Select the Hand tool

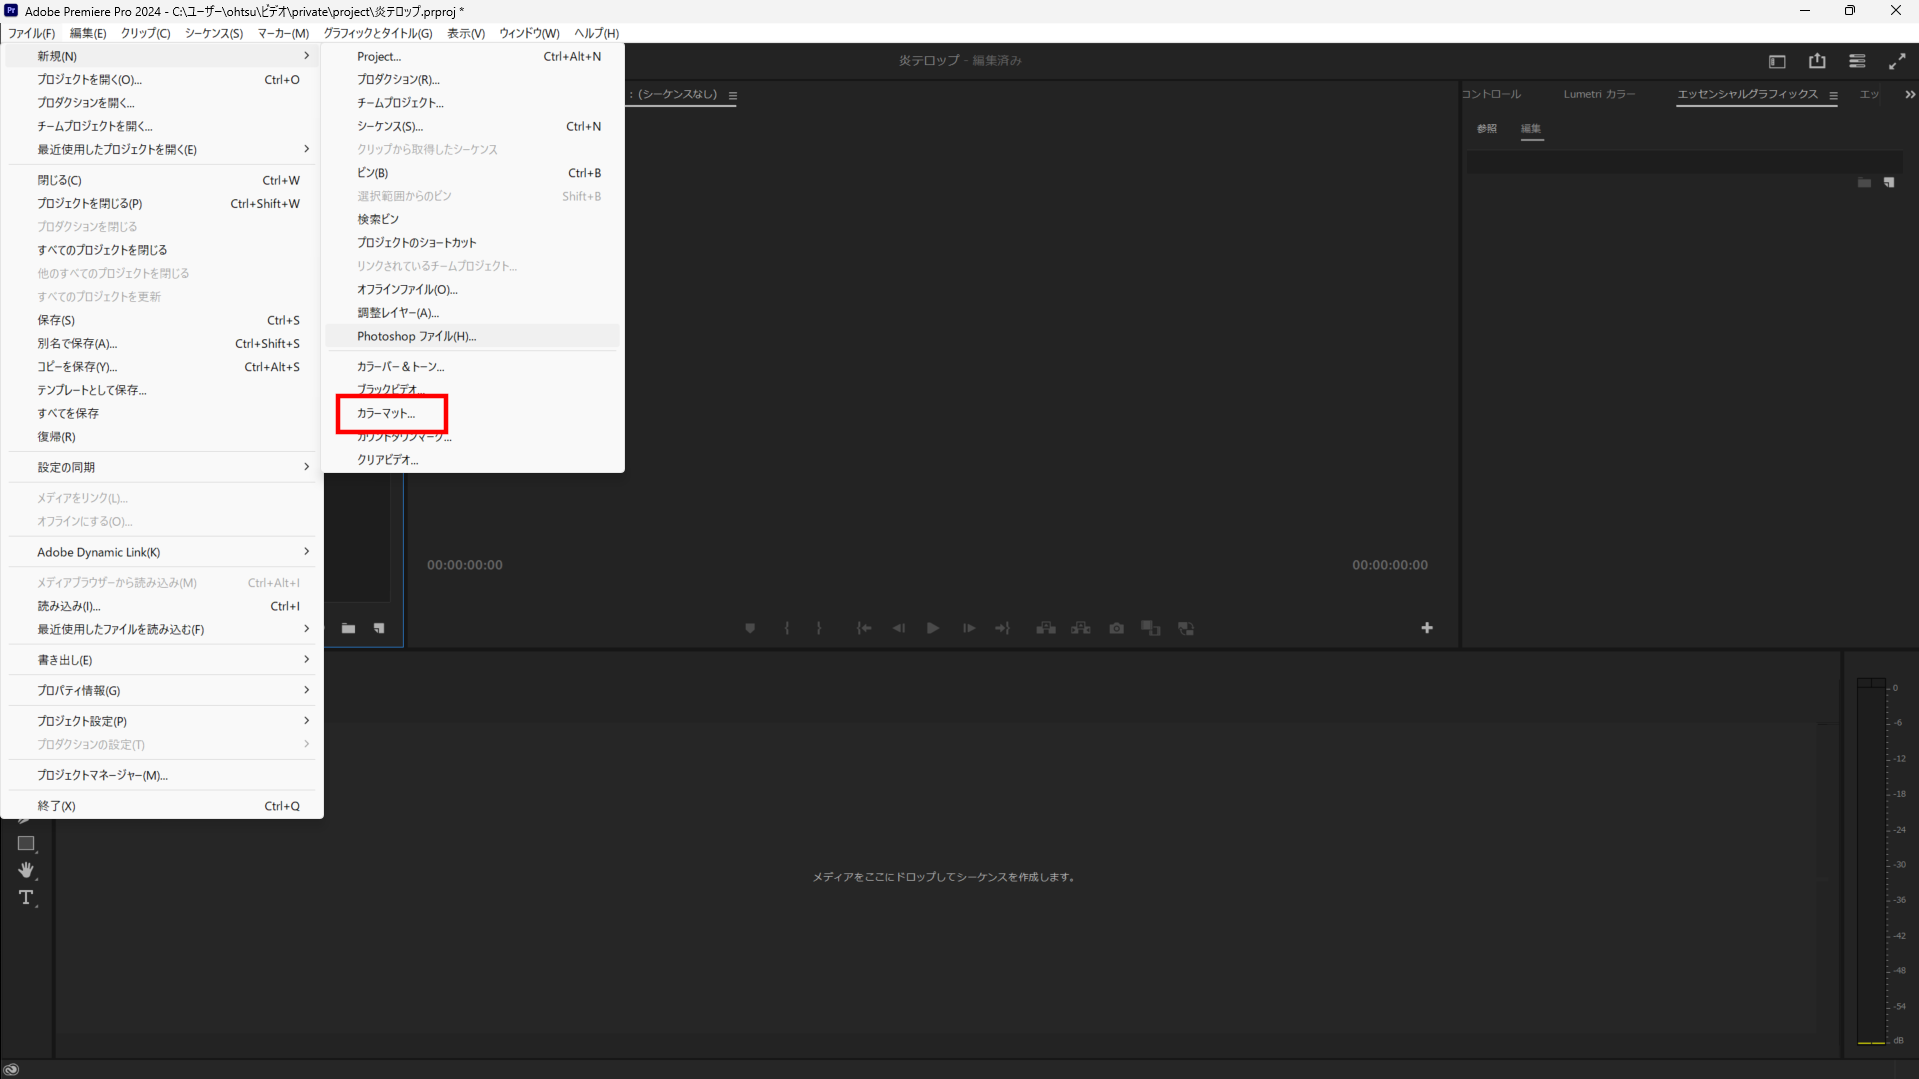point(26,870)
